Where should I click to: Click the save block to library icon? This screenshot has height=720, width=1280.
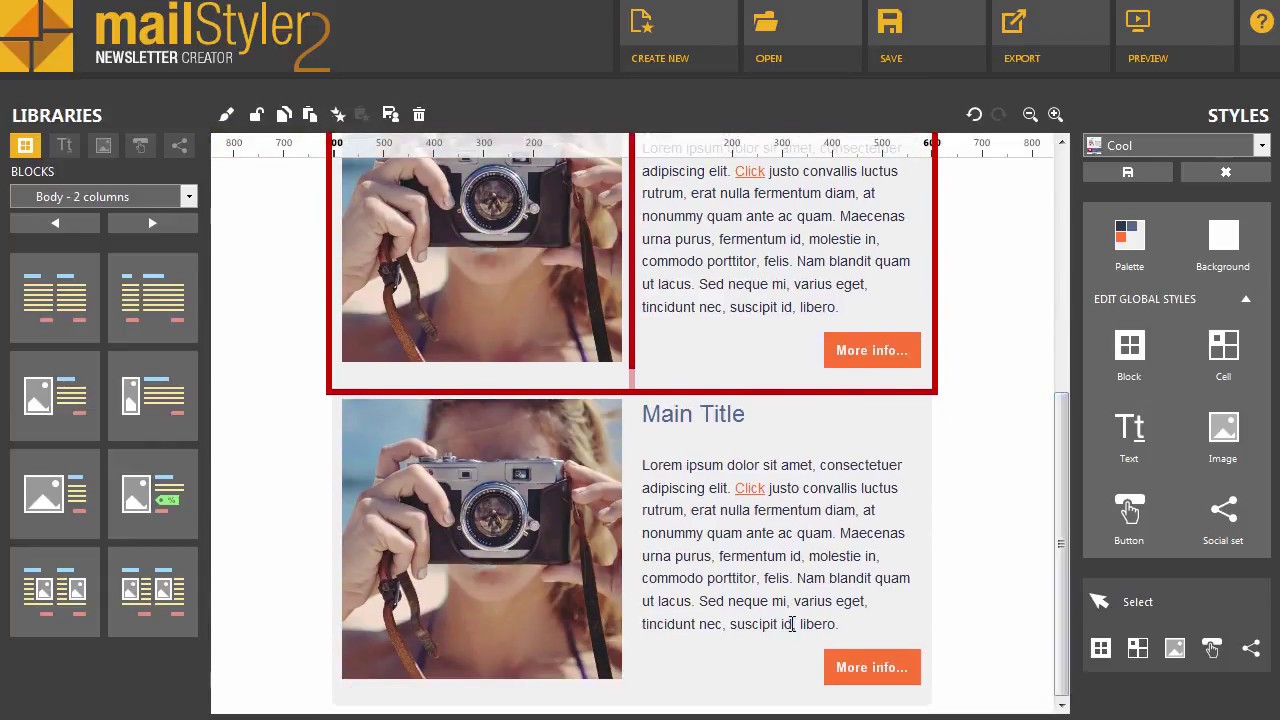(391, 114)
